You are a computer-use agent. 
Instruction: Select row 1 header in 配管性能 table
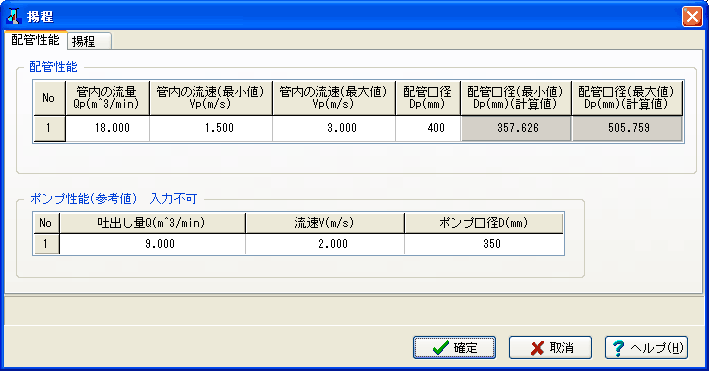[50, 128]
